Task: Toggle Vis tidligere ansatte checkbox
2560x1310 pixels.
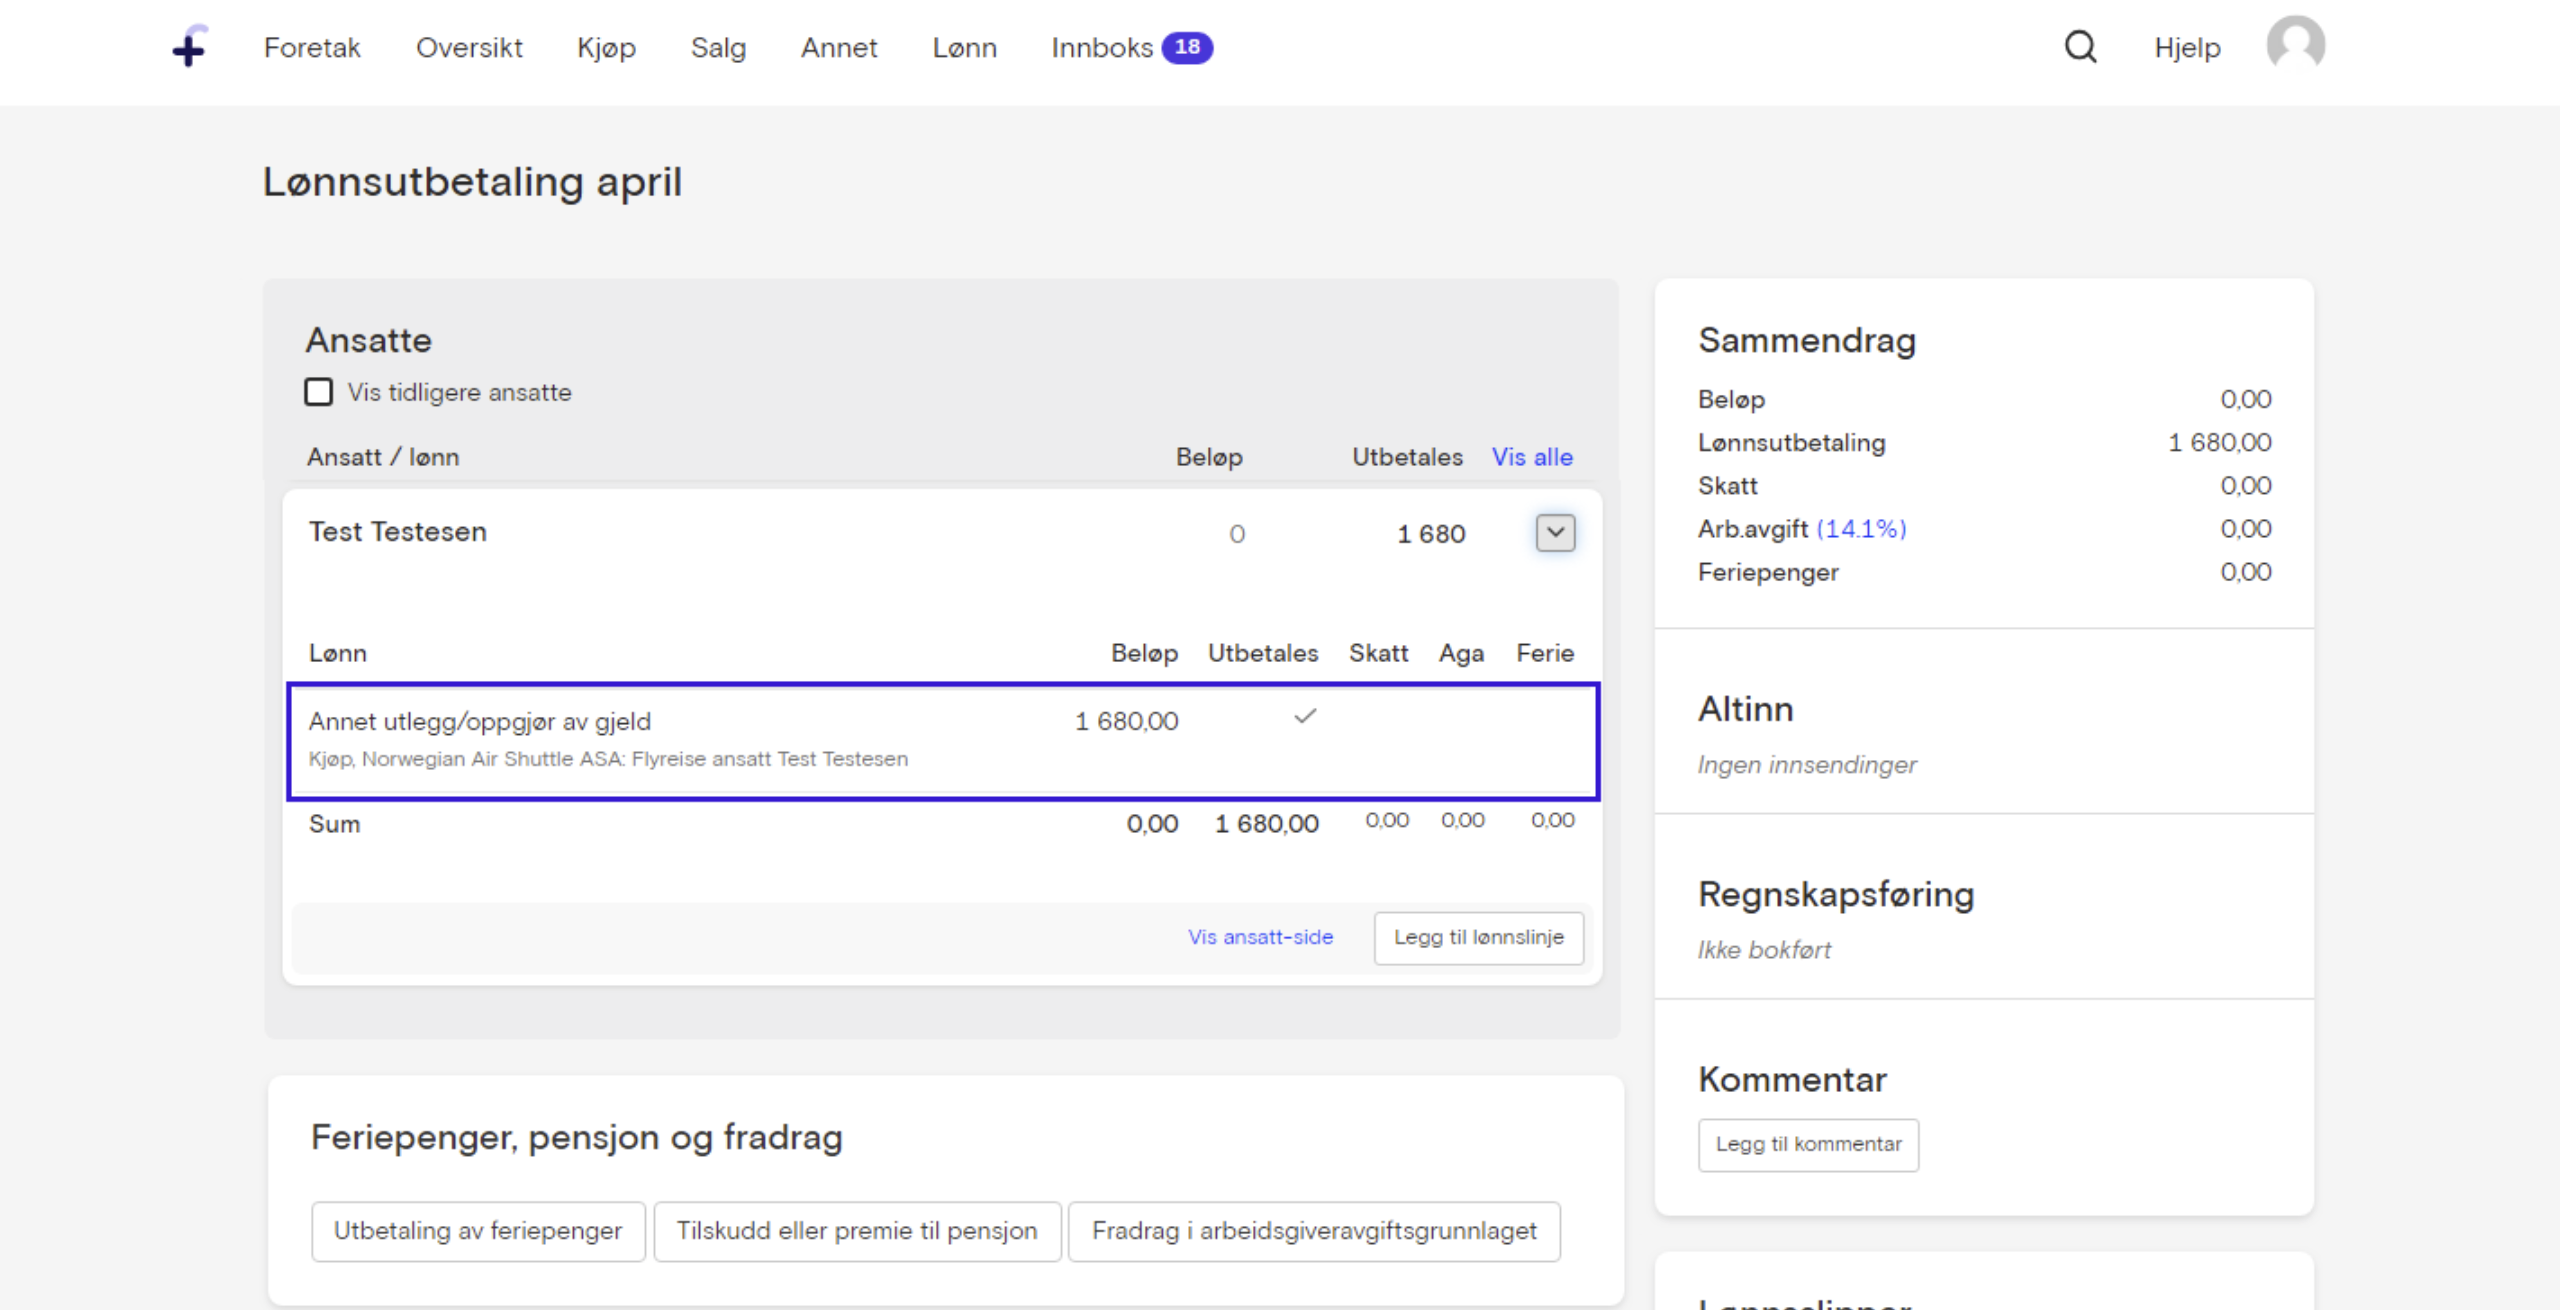Action: 318,392
